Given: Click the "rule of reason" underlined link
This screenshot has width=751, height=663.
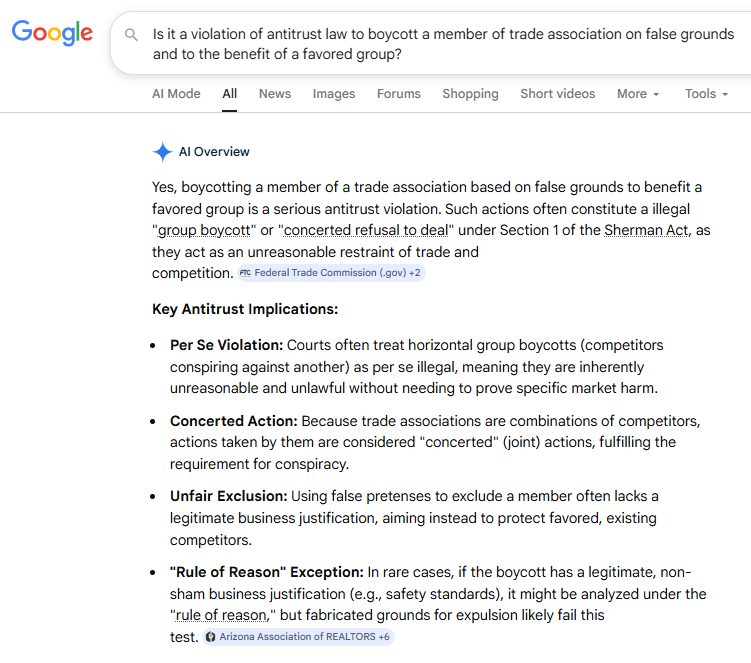Looking at the screenshot, I should (x=223, y=615).
